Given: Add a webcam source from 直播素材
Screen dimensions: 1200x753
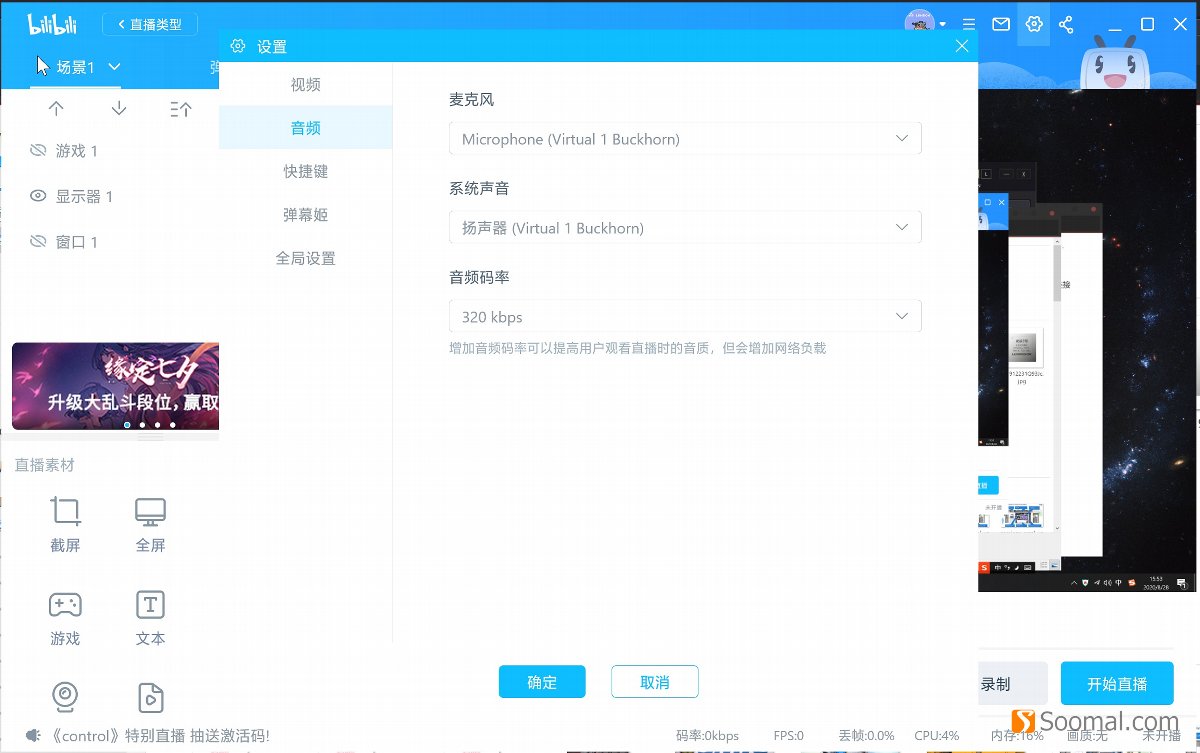Looking at the screenshot, I should (65, 697).
